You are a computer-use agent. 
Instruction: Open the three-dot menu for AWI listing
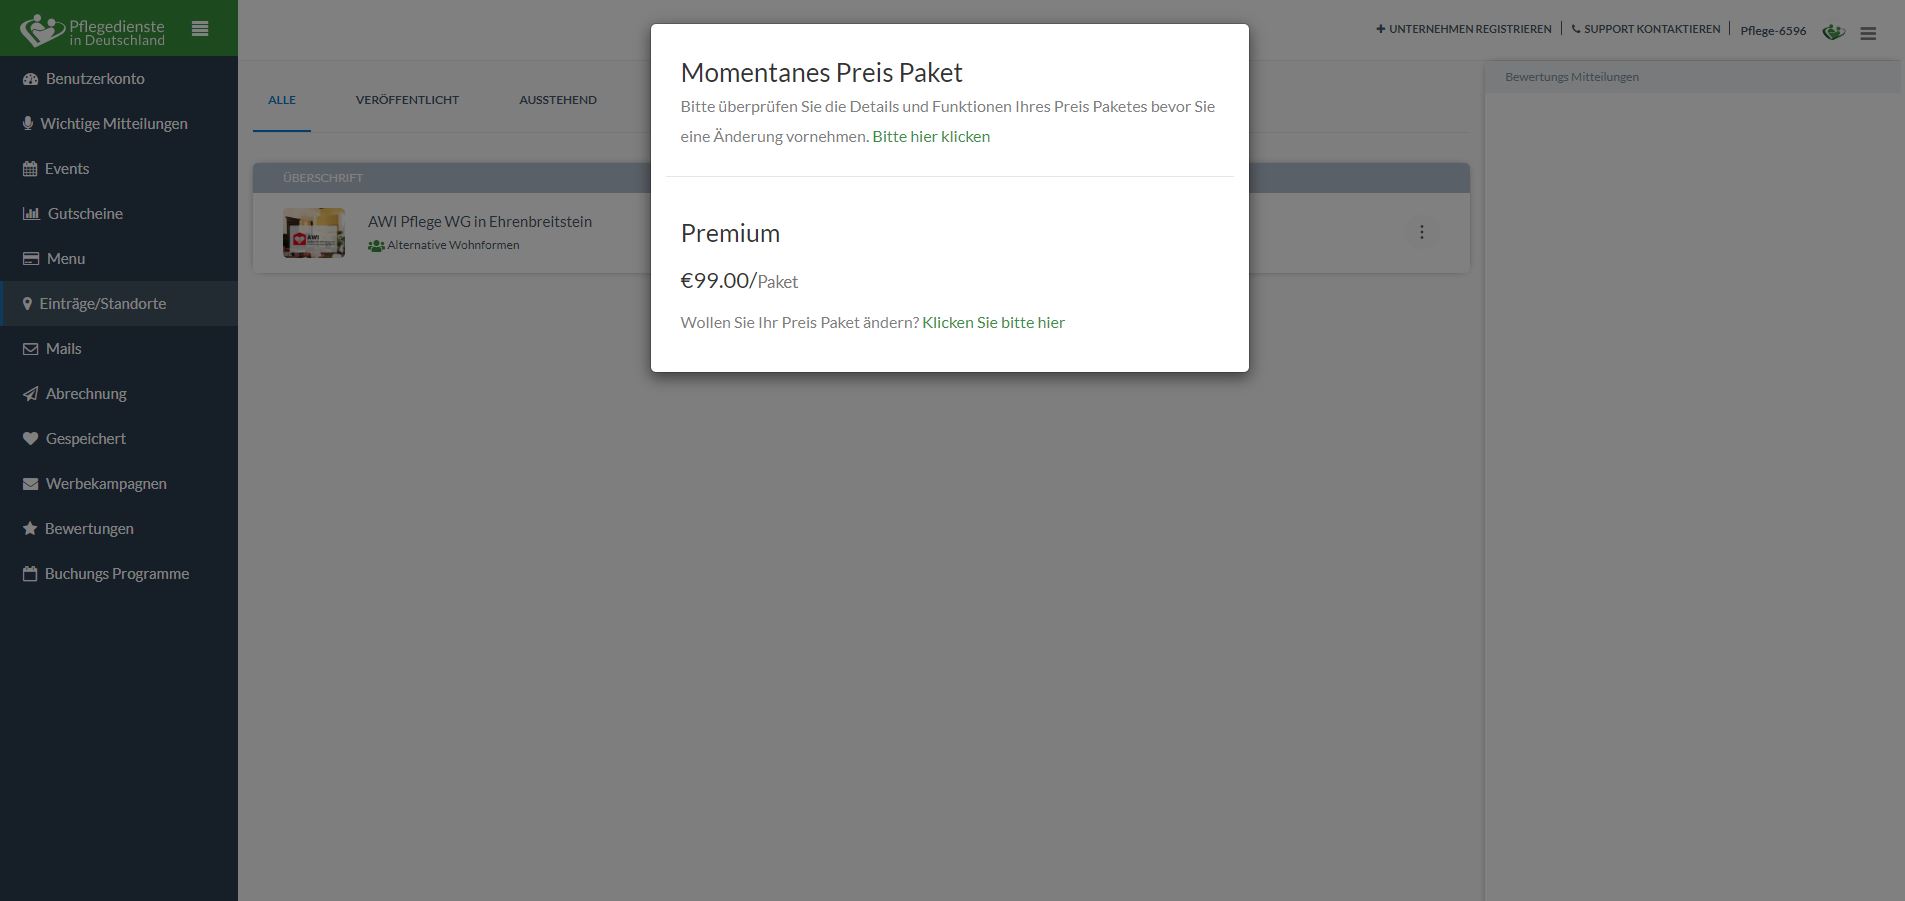(x=1421, y=232)
